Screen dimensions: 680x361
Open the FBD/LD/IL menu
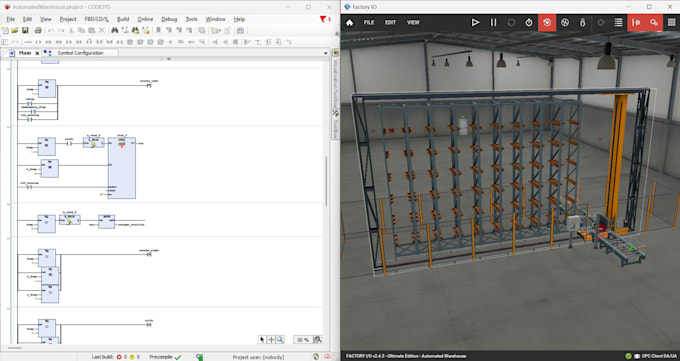coord(97,19)
